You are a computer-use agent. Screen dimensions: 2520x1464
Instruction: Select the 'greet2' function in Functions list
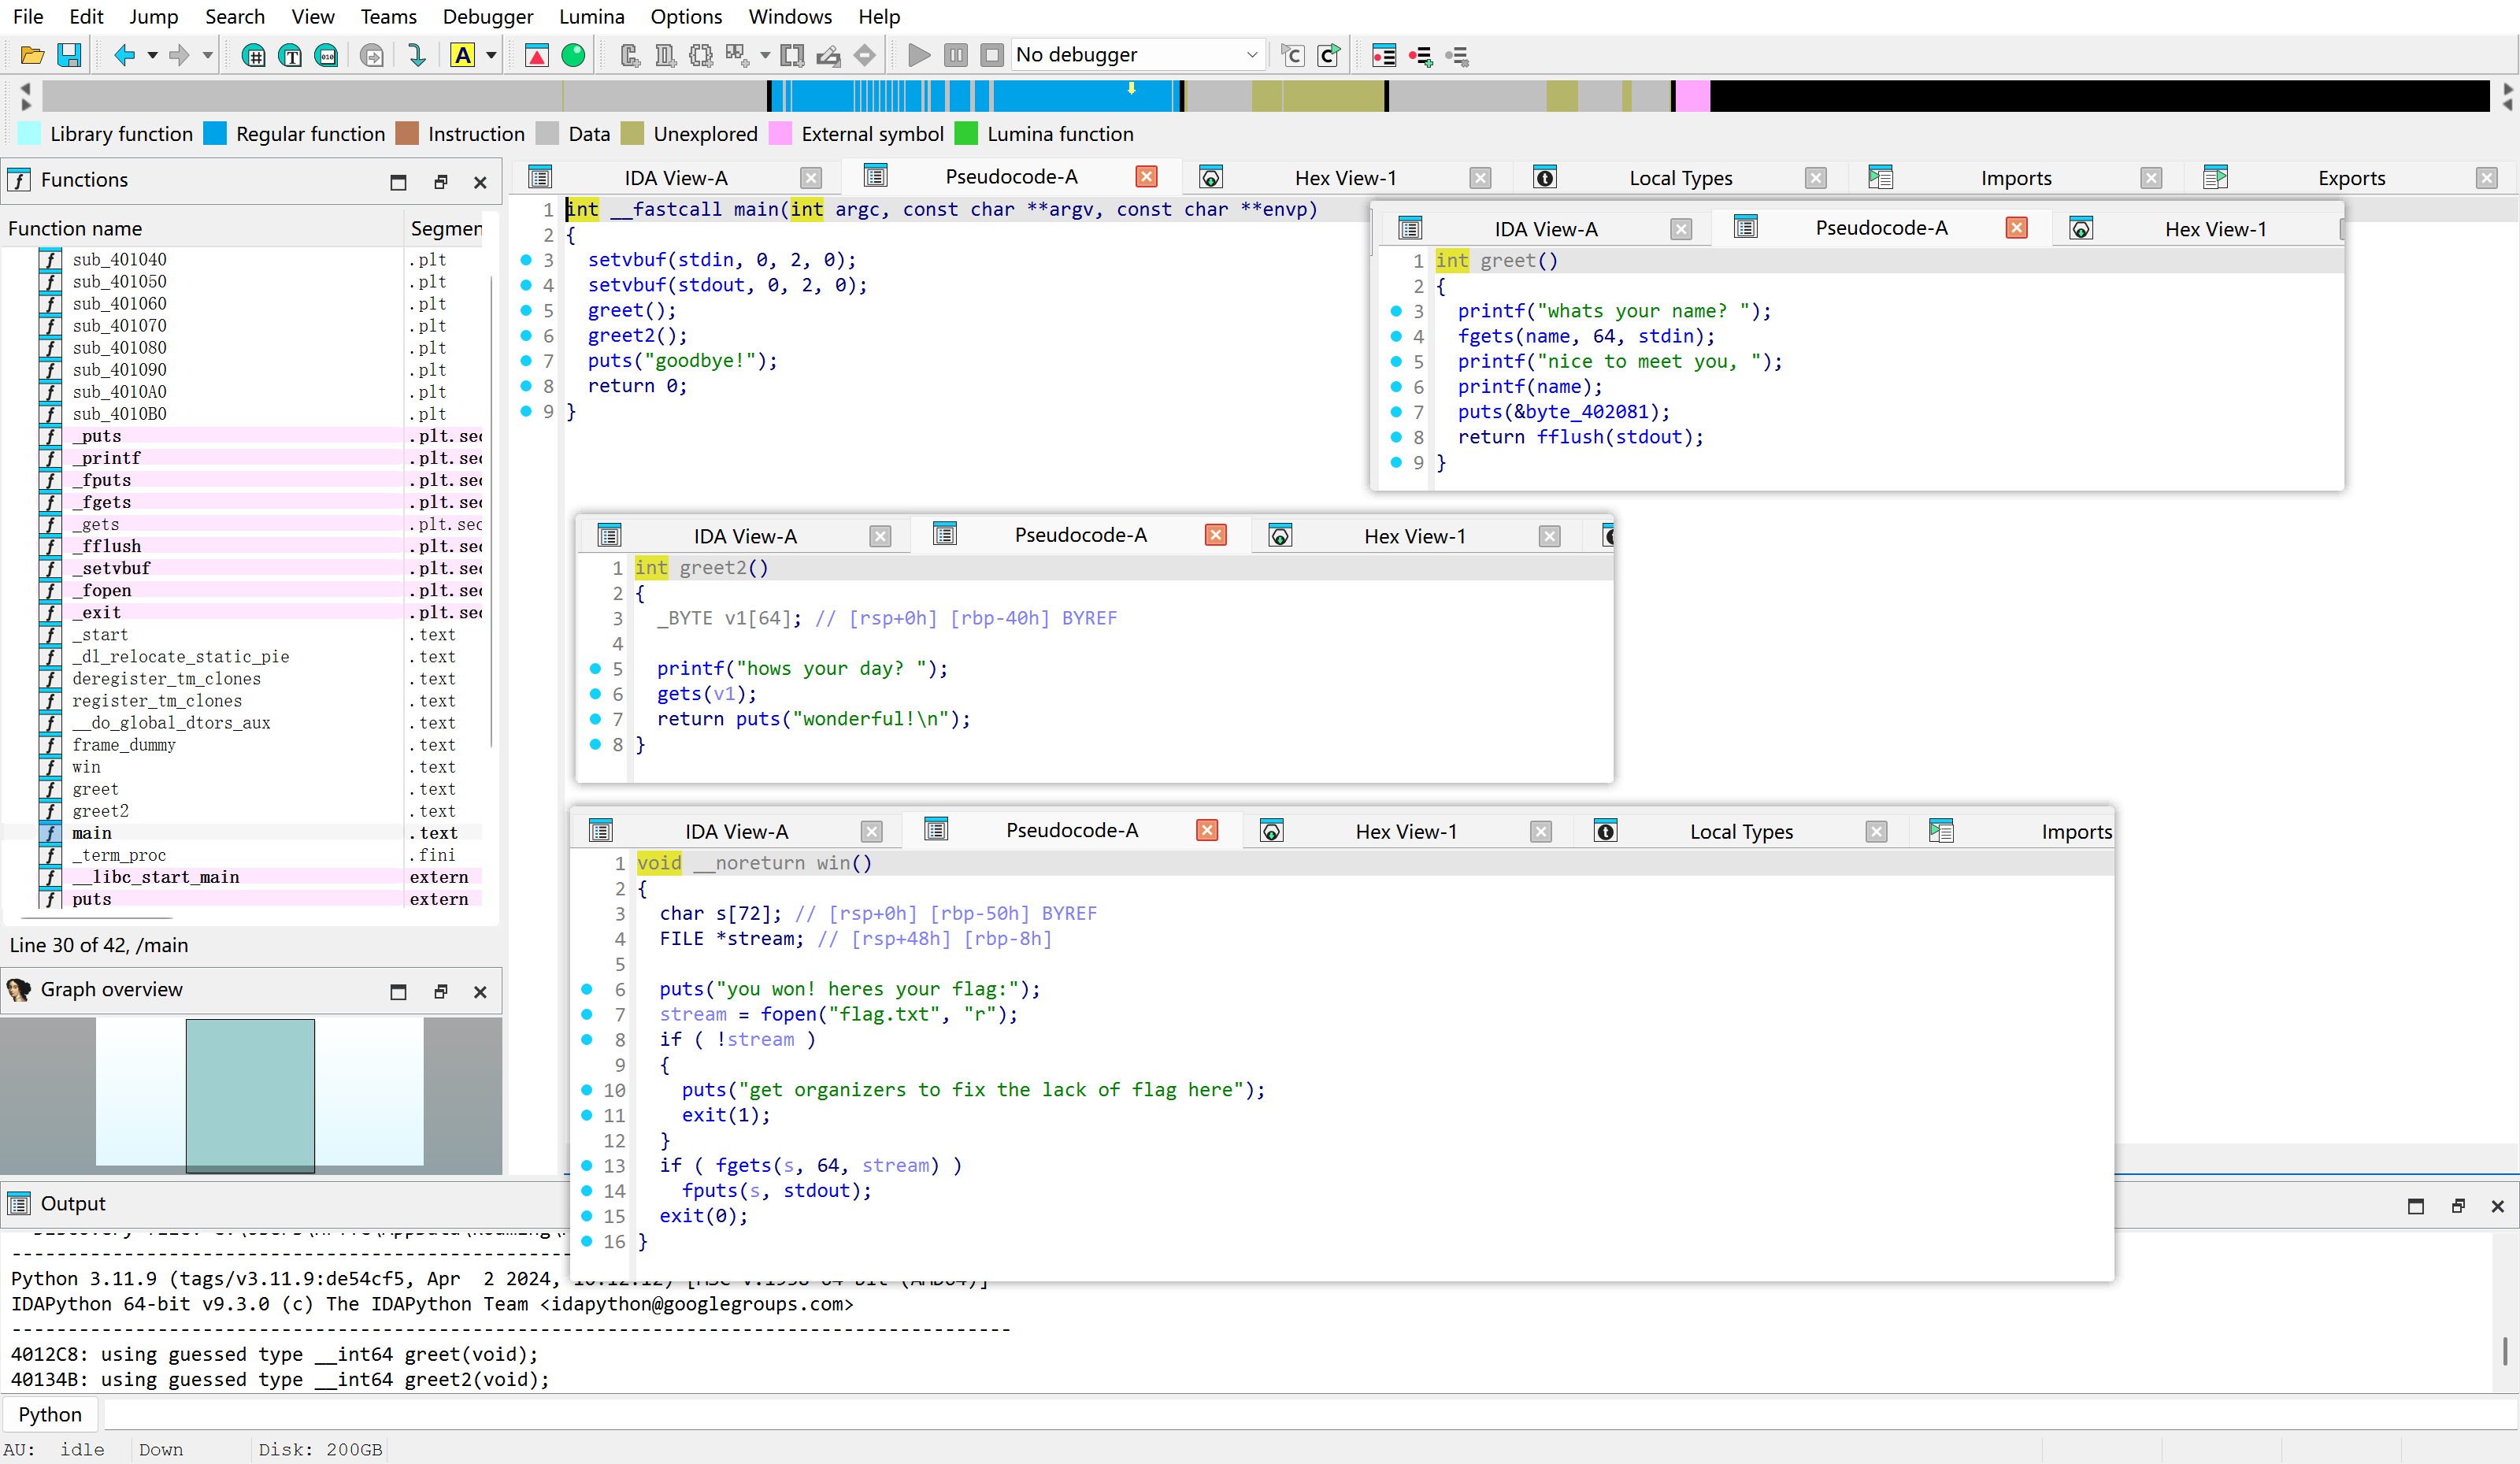tap(100, 811)
